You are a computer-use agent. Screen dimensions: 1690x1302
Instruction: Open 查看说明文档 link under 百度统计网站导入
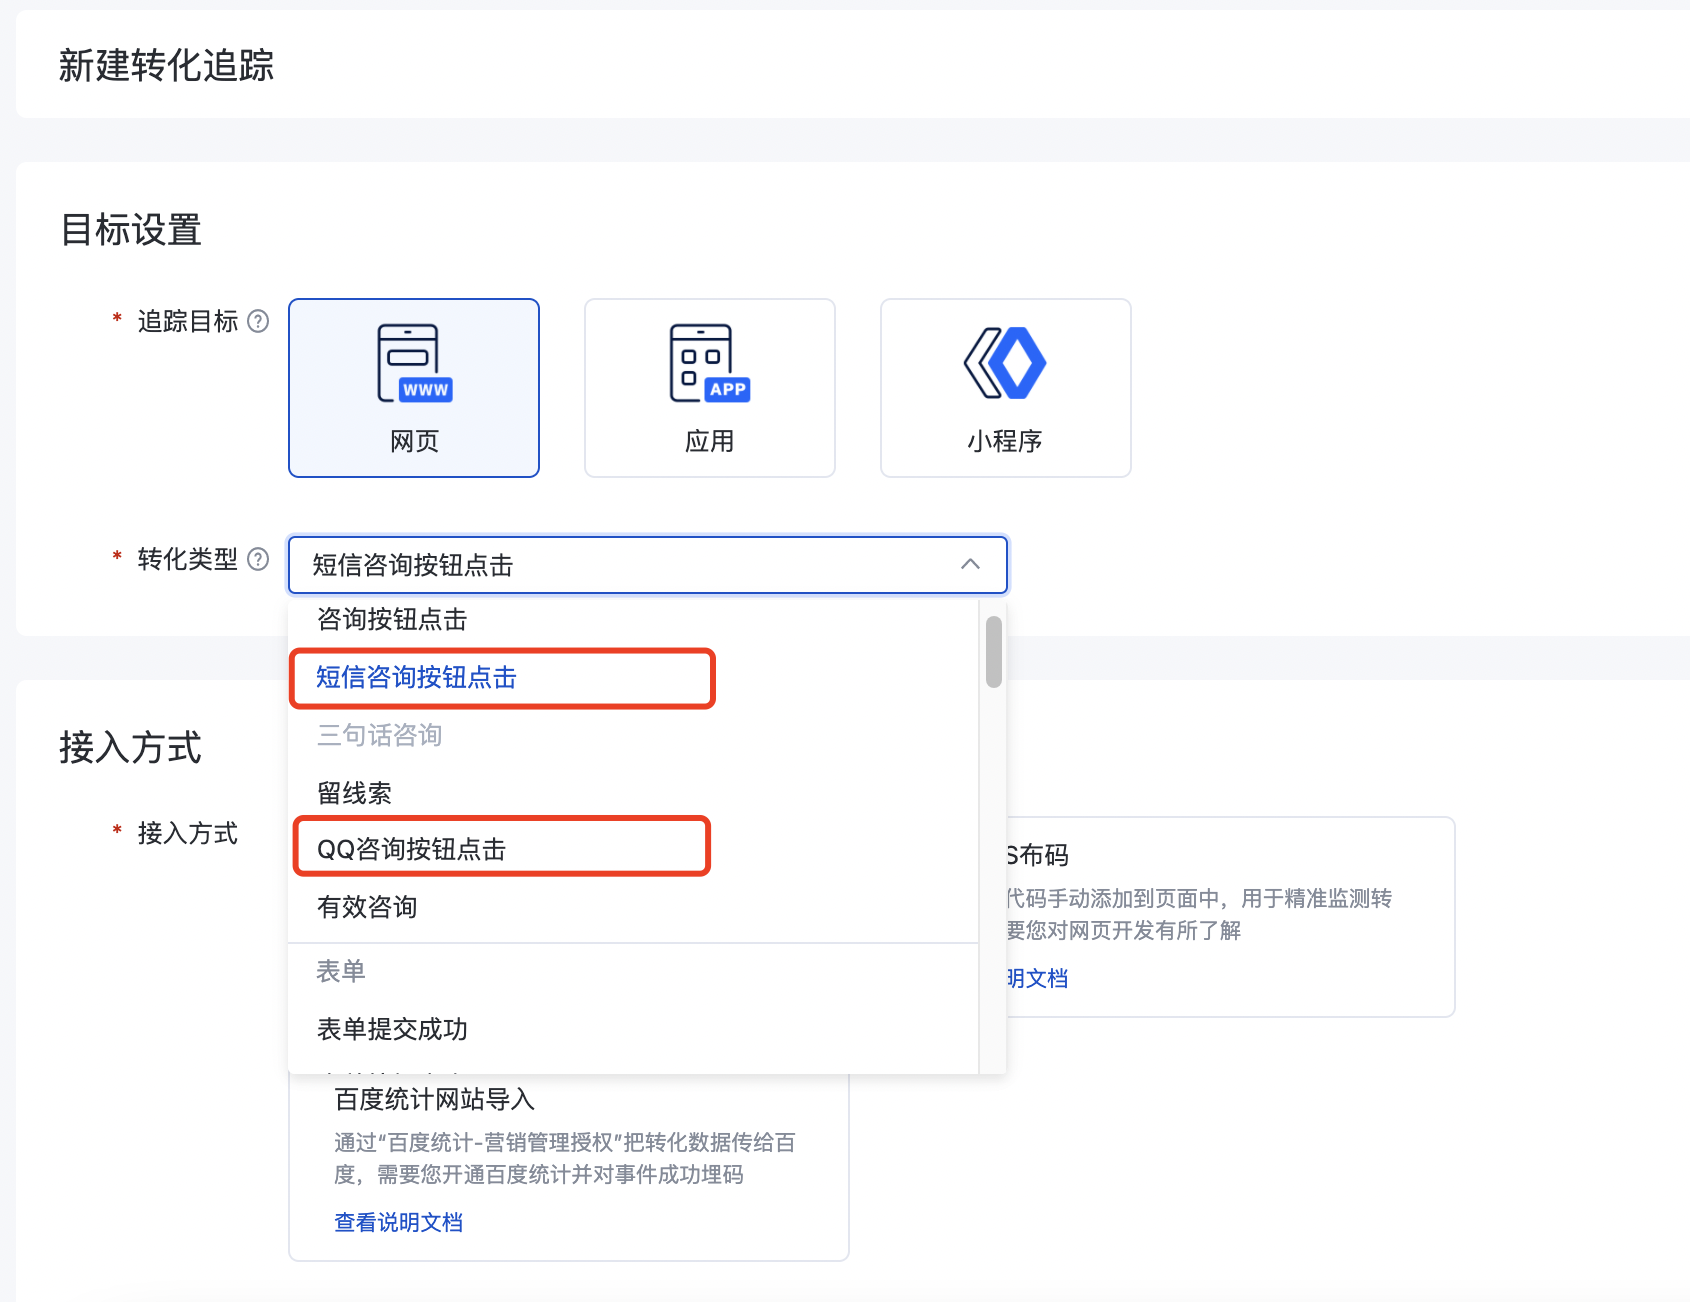398,1222
